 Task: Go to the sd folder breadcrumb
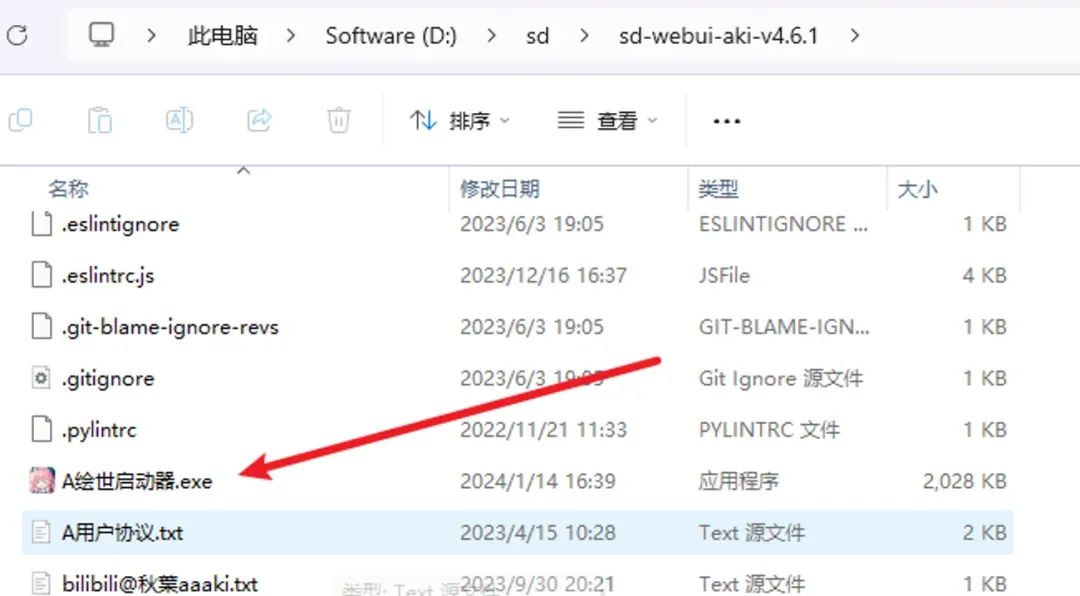[537, 36]
